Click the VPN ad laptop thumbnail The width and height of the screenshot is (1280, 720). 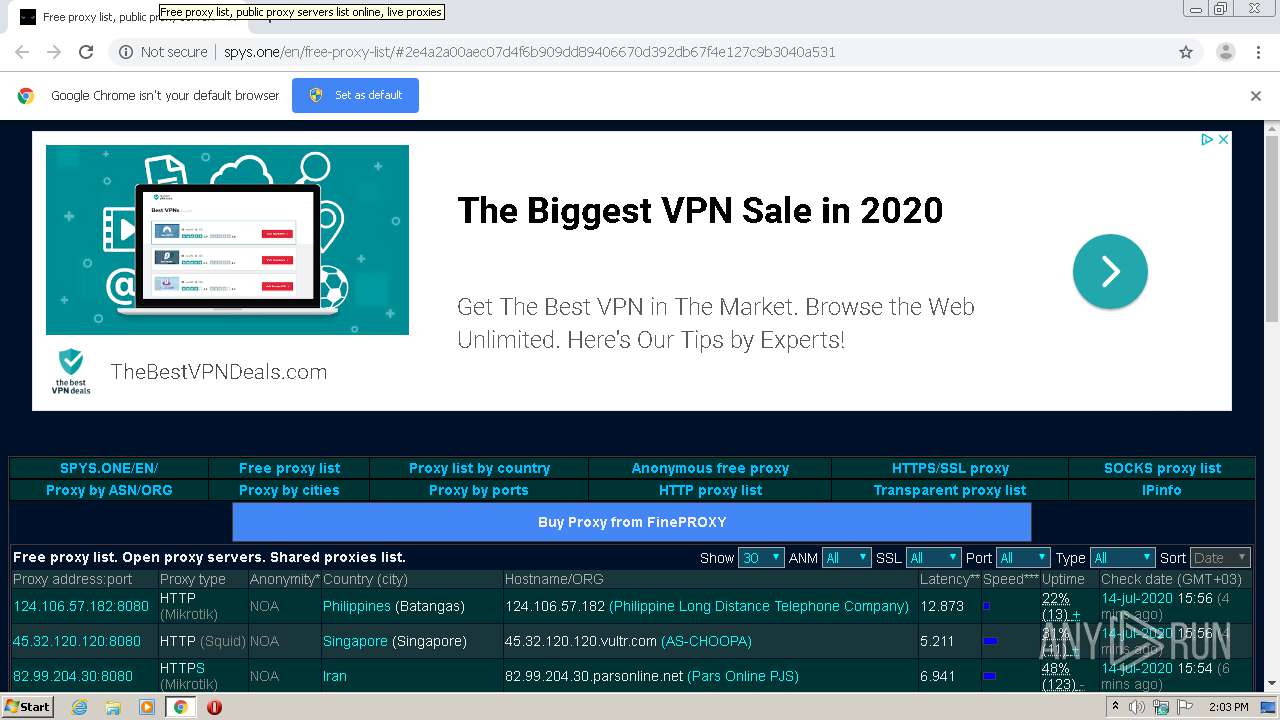[x=227, y=240]
